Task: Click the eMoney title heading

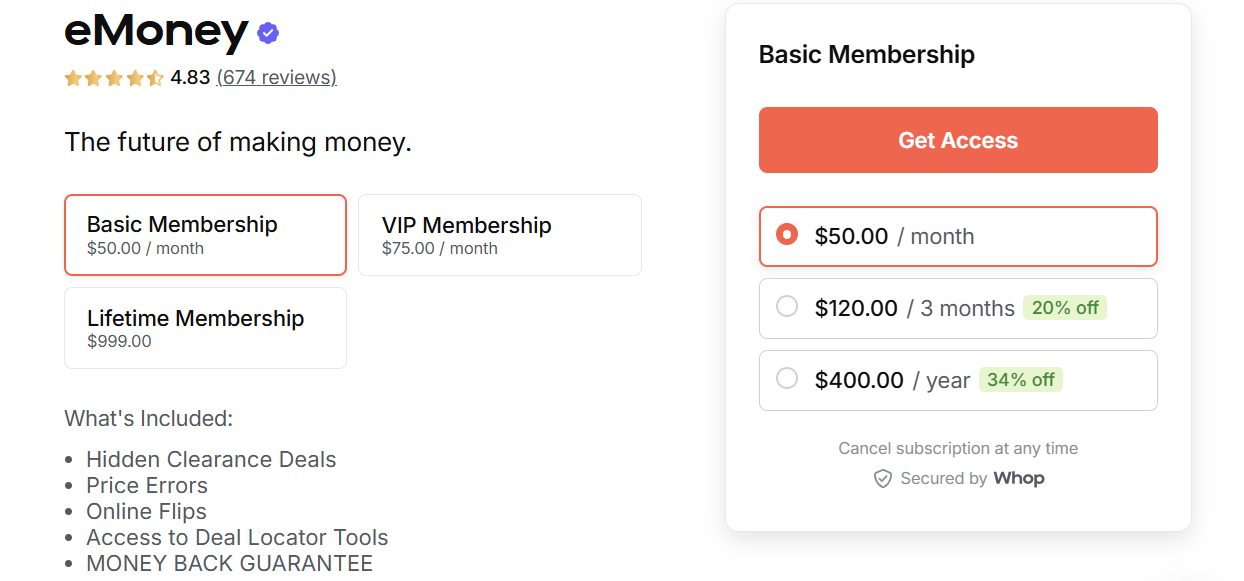Action: pyautogui.click(x=155, y=31)
